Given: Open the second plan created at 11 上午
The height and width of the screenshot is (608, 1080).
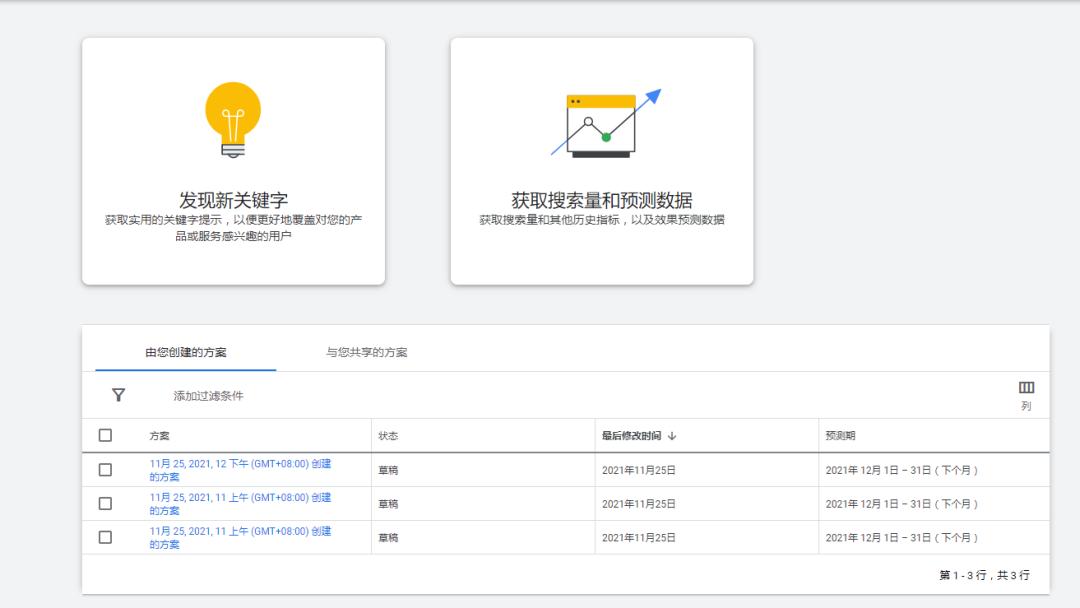Looking at the screenshot, I should pyautogui.click(x=238, y=538).
